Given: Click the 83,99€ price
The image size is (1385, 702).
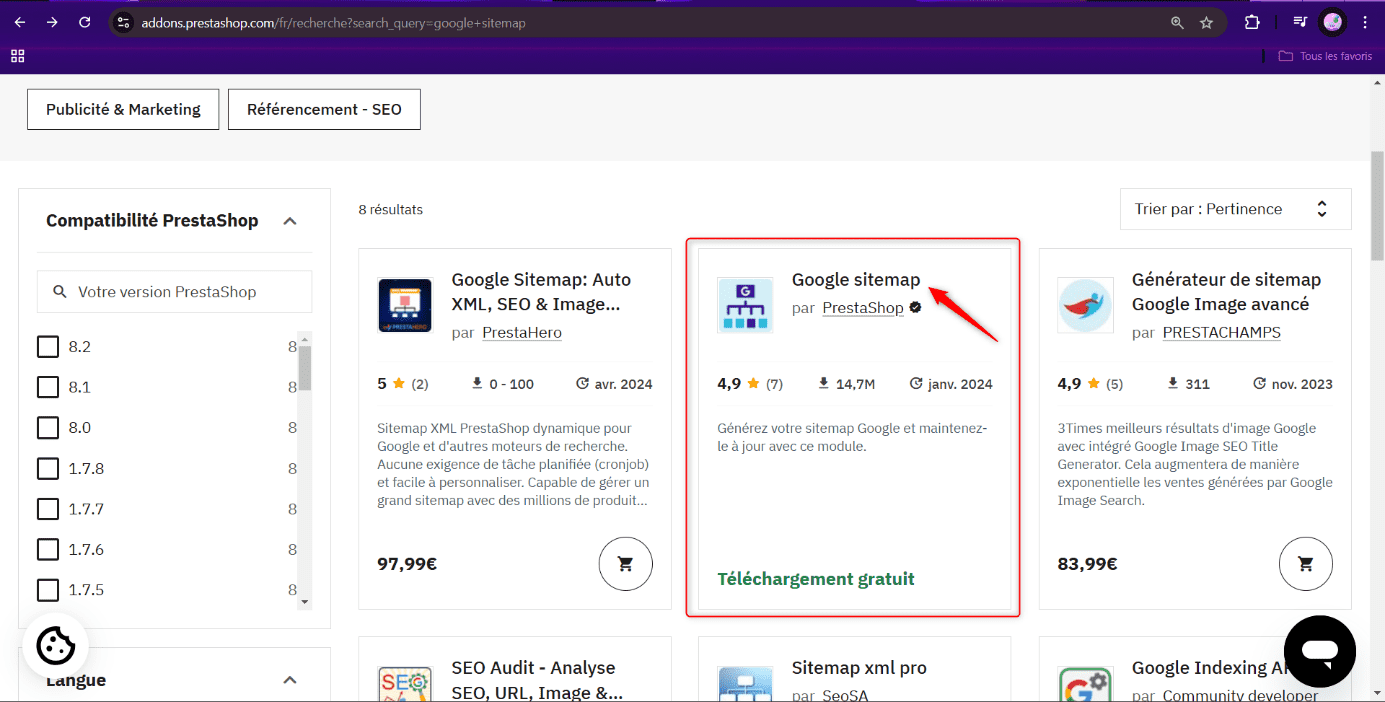Looking at the screenshot, I should coord(1088,564).
